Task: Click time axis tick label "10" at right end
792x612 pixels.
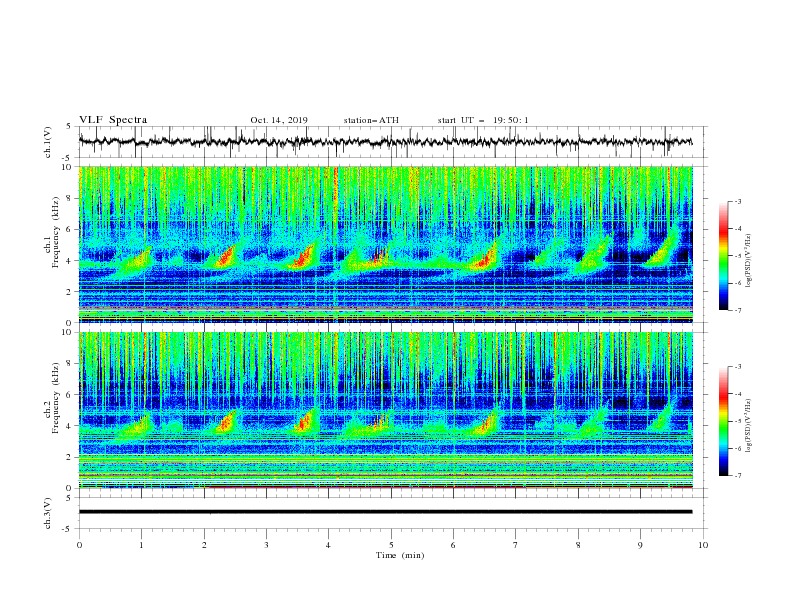Action: tap(703, 545)
